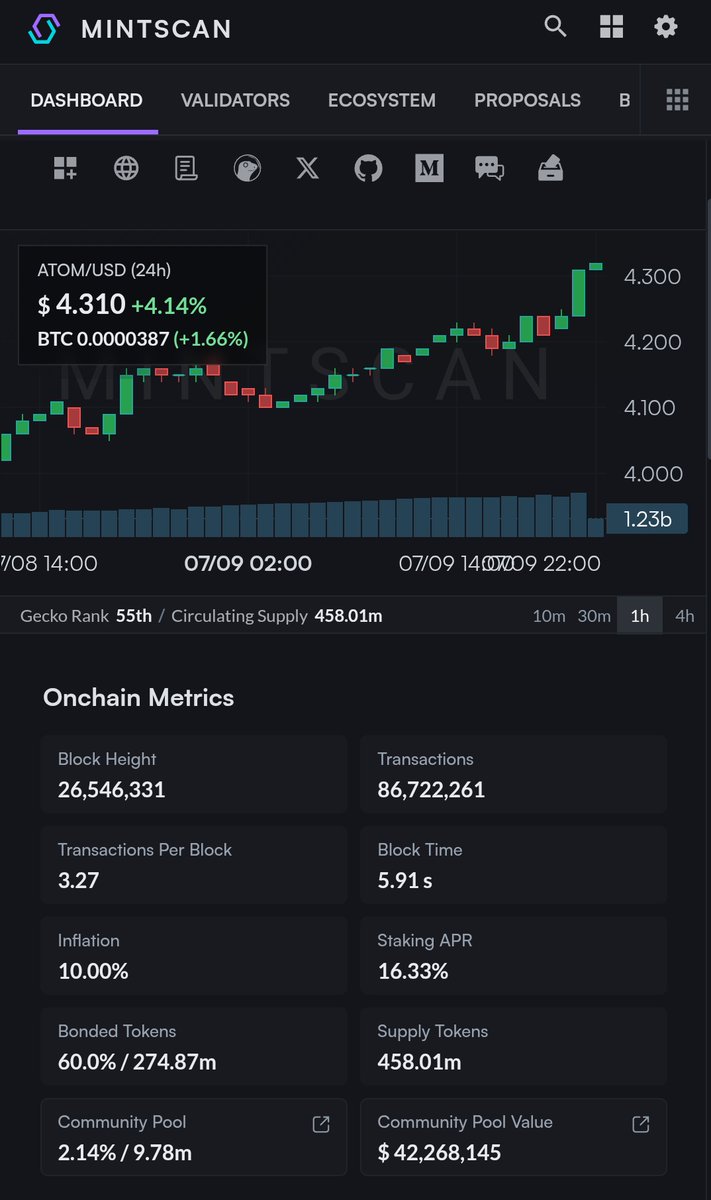
Task: Select the 4h chart interval
Action: 685,616
